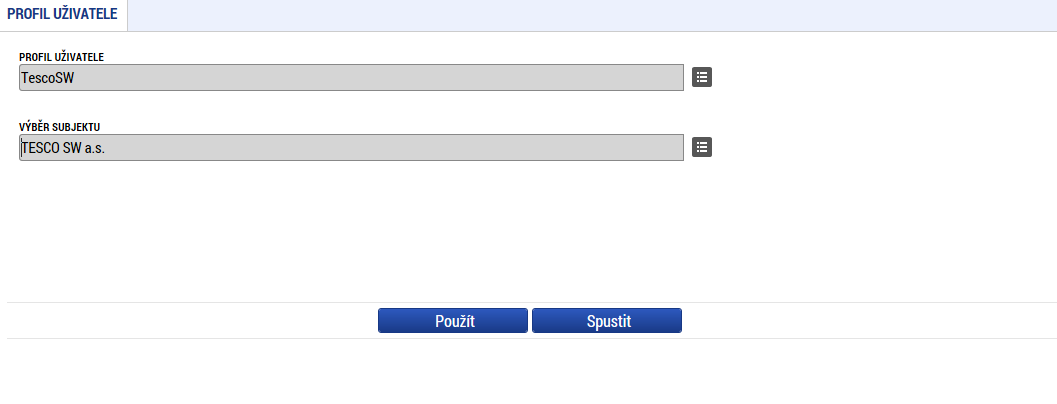Open the list icon beside TescoSW field
Viewport: 1057px width, 404px height.
point(702,78)
